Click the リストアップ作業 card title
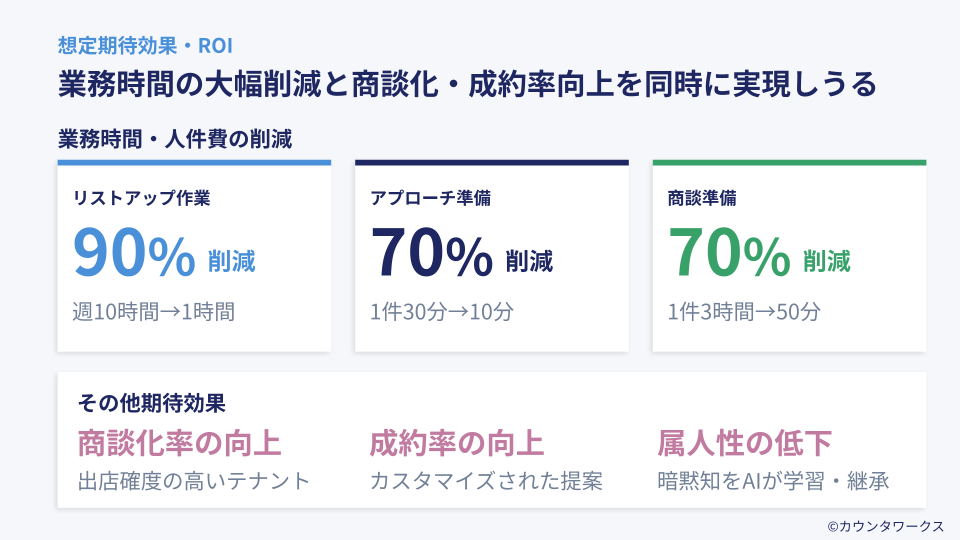Image resolution: width=960 pixels, height=540 pixels. point(141,198)
